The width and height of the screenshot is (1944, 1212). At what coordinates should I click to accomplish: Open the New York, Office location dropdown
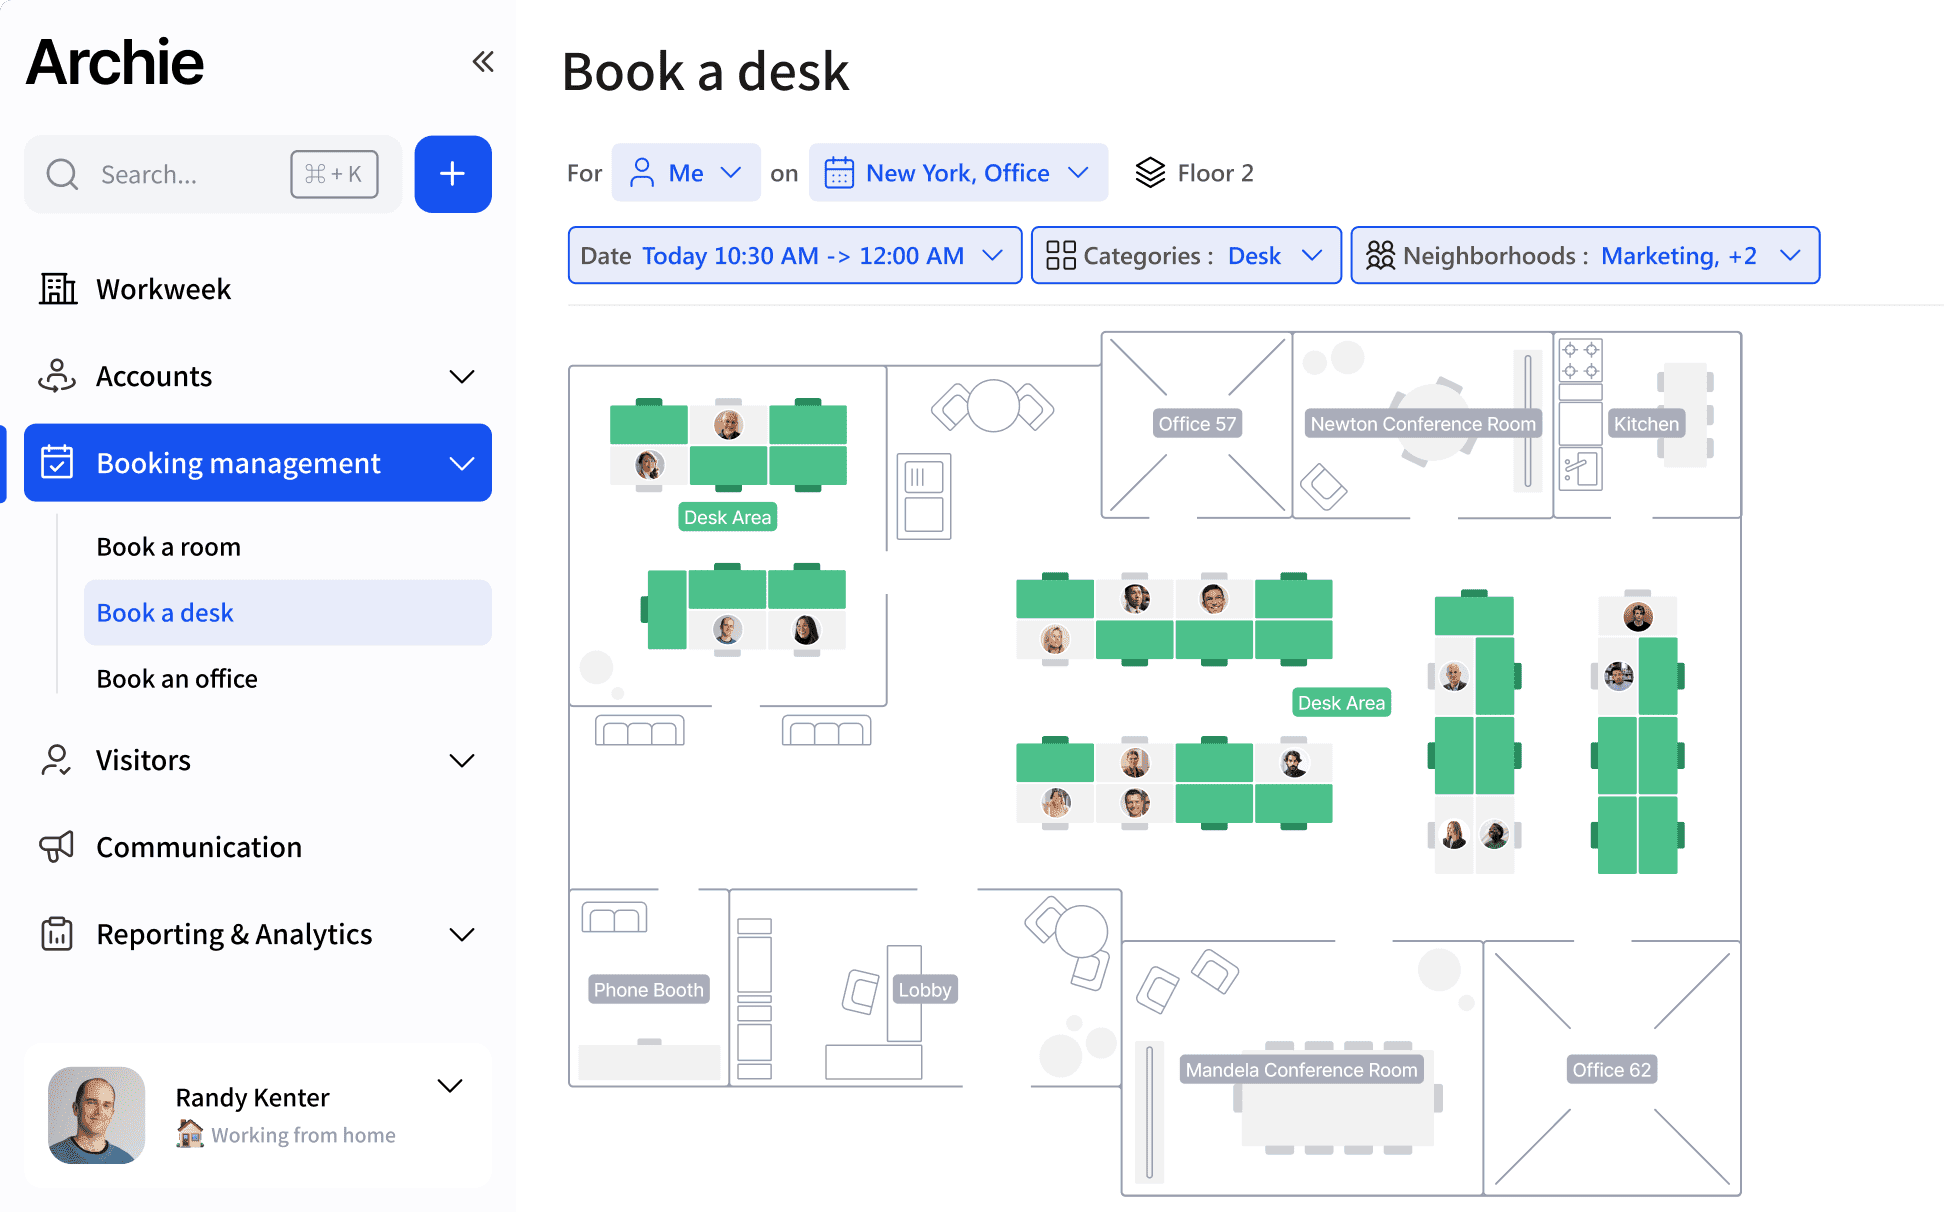click(x=957, y=172)
